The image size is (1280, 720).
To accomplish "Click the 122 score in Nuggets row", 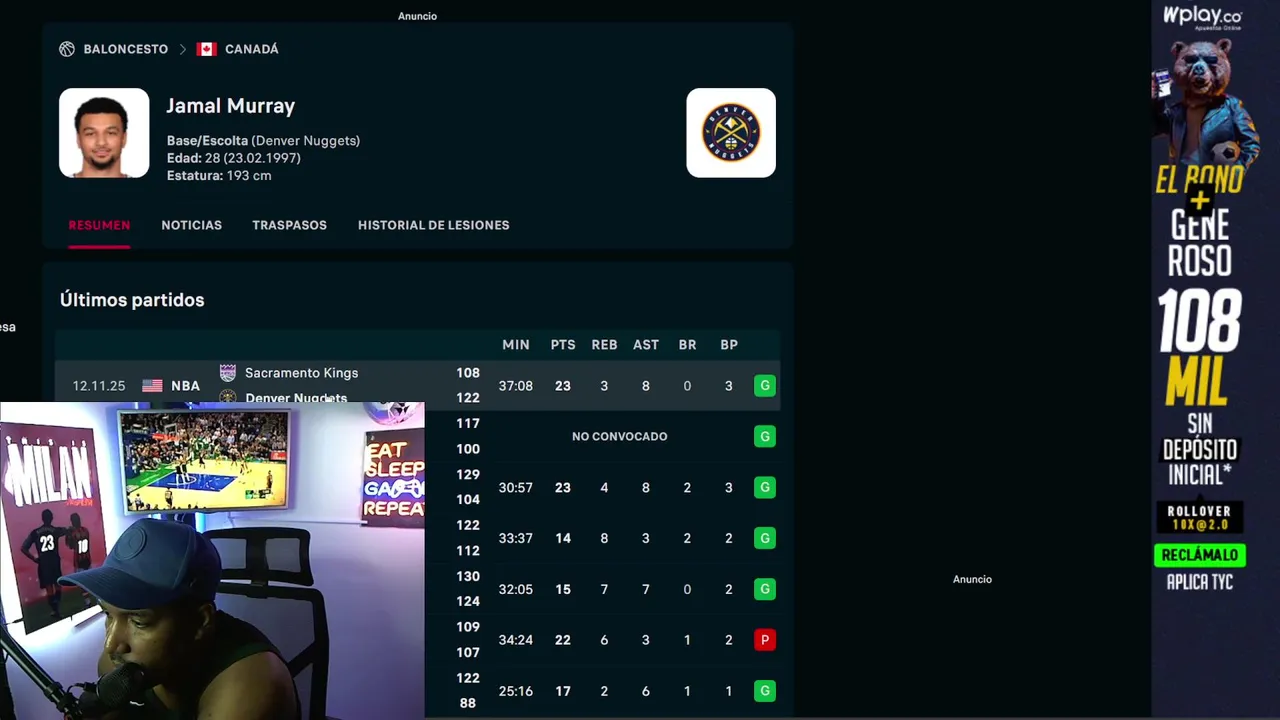I will click(468, 397).
